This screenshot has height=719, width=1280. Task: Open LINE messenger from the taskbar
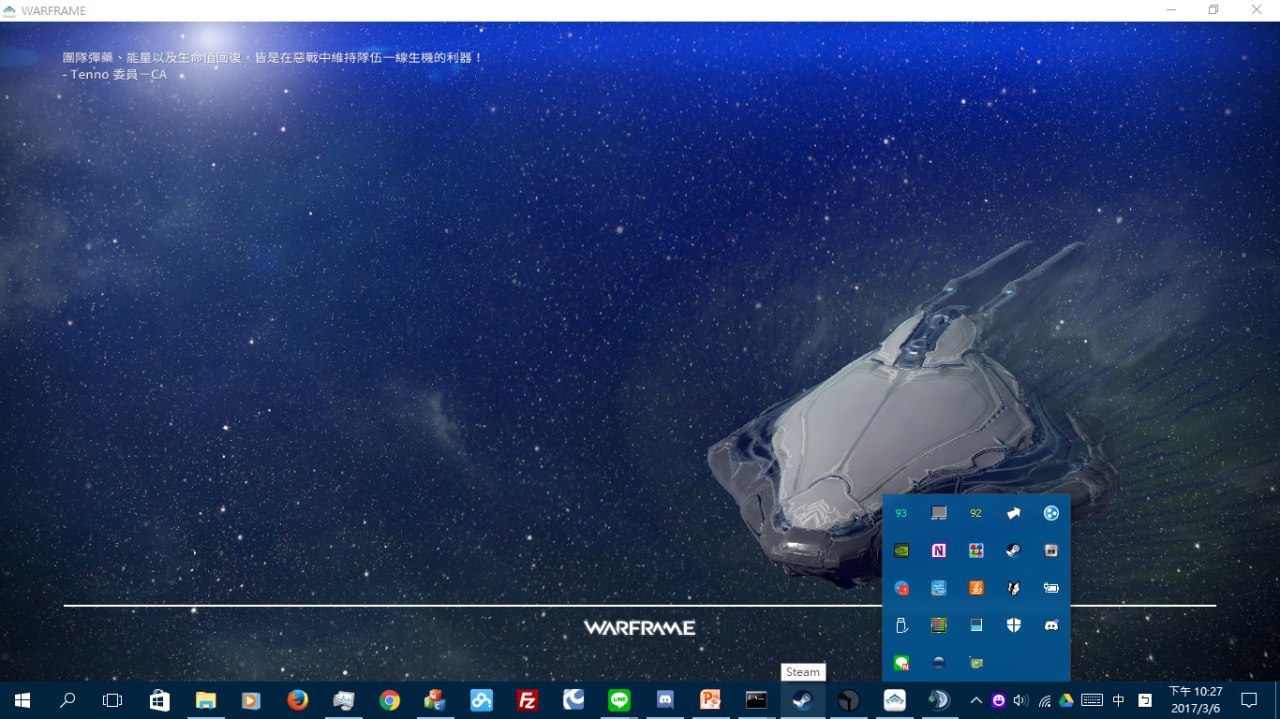(x=619, y=701)
